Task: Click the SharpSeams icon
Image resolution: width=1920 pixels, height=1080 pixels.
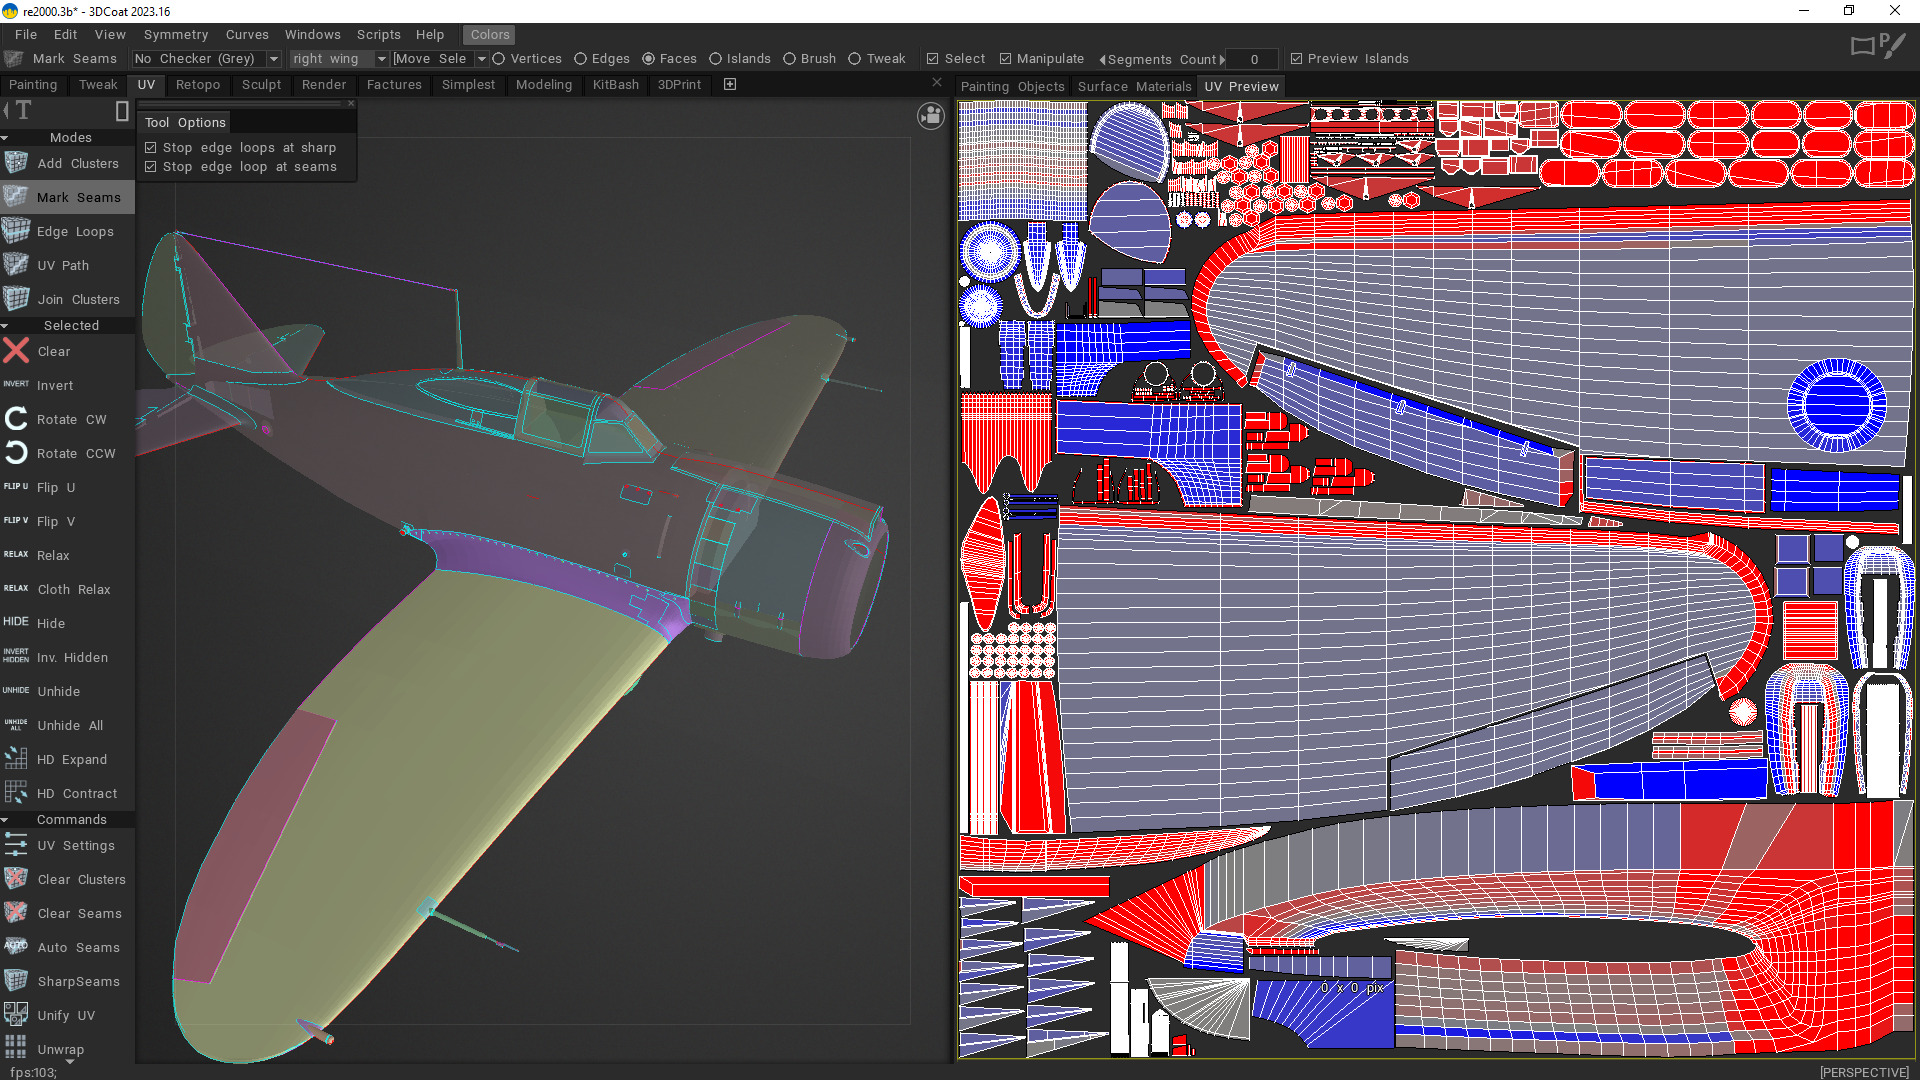Action: [16, 981]
